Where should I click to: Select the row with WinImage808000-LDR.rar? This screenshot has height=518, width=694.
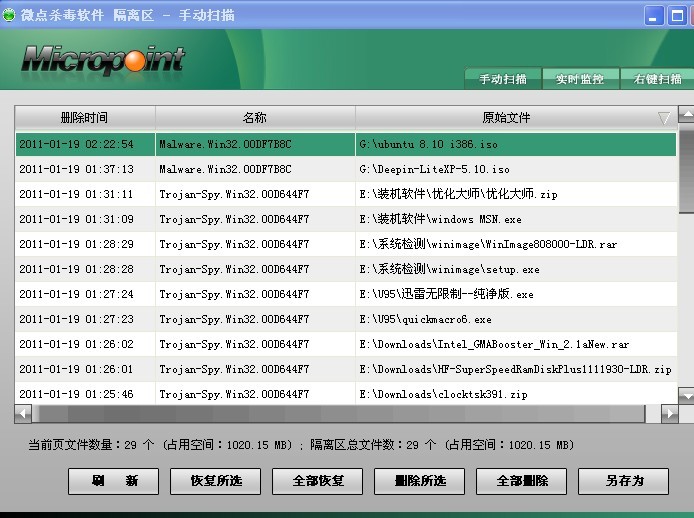click(346, 244)
